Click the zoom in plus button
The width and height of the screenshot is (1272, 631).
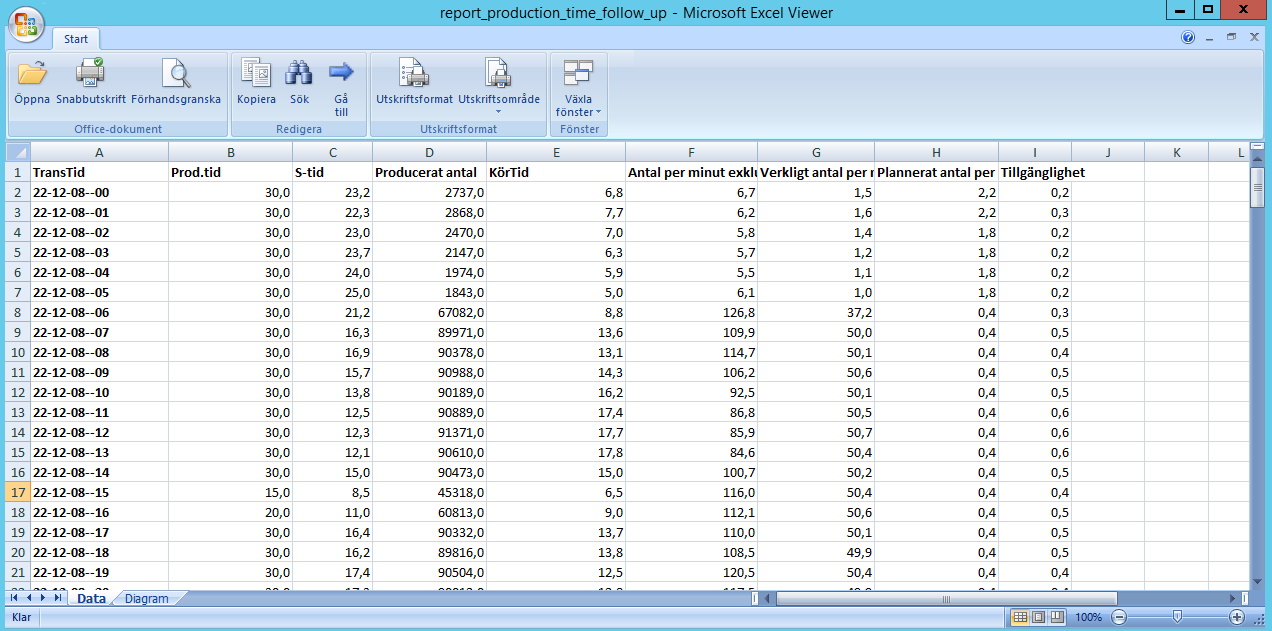(x=1237, y=617)
